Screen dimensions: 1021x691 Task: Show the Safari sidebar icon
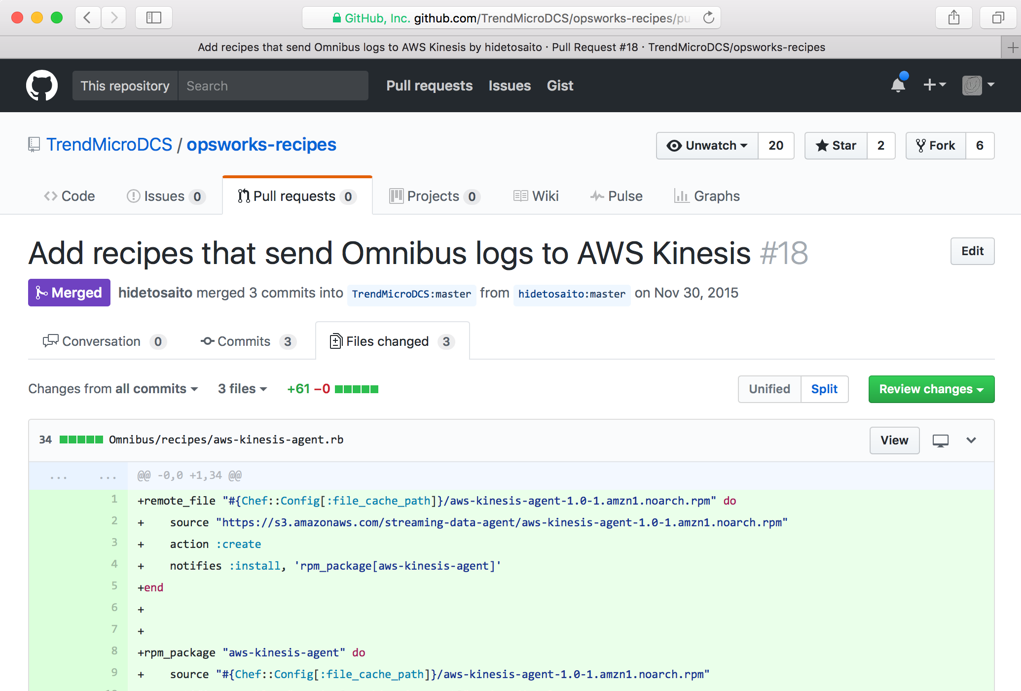154,18
